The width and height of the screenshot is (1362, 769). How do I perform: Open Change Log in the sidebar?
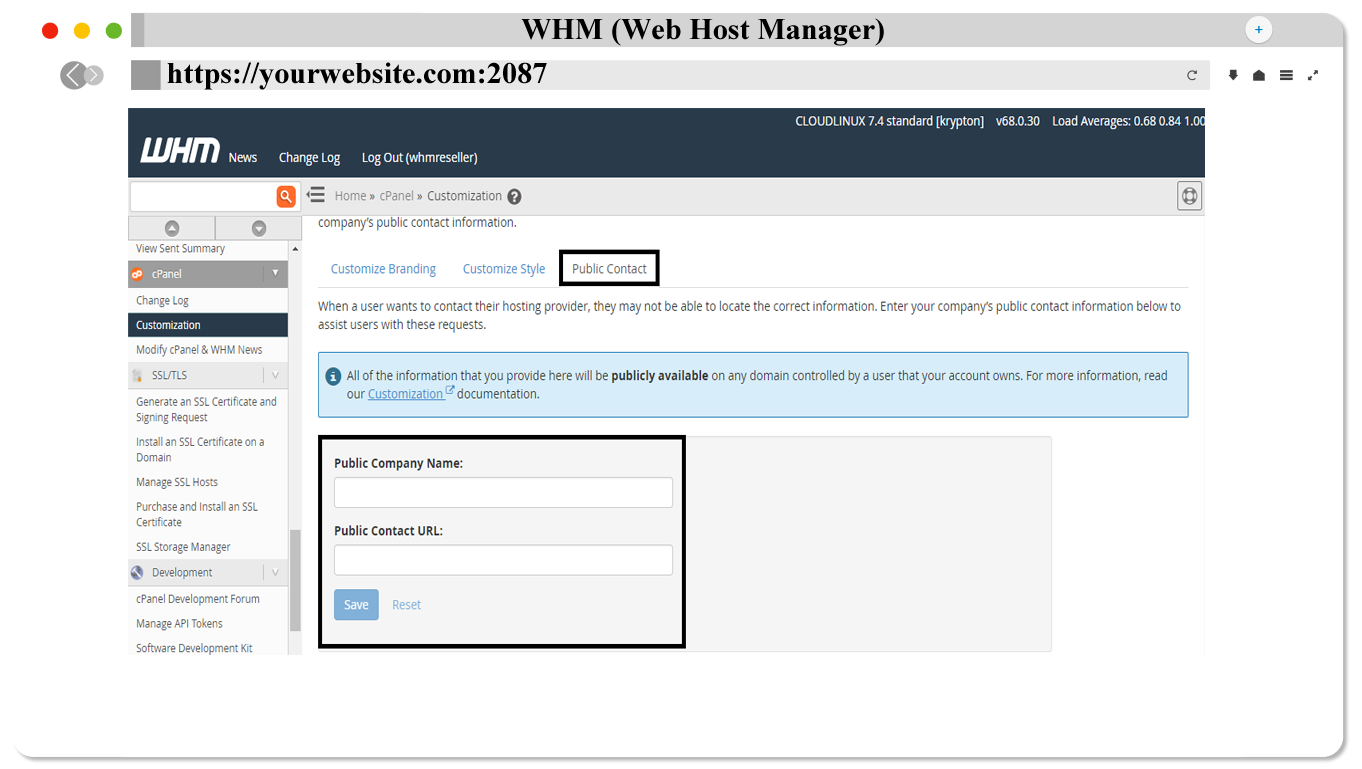(x=162, y=300)
